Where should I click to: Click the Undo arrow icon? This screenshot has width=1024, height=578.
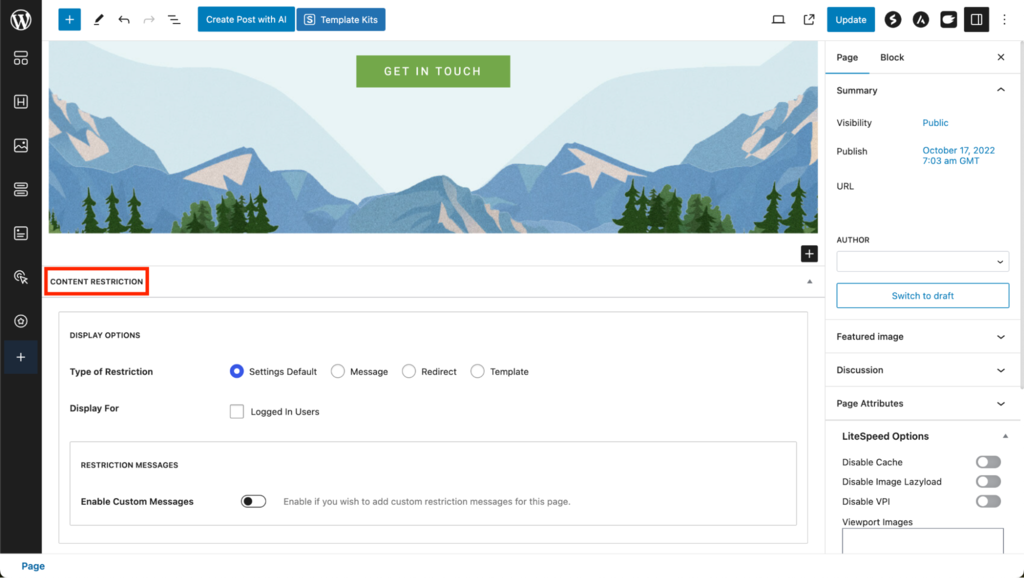coord(122,19)
